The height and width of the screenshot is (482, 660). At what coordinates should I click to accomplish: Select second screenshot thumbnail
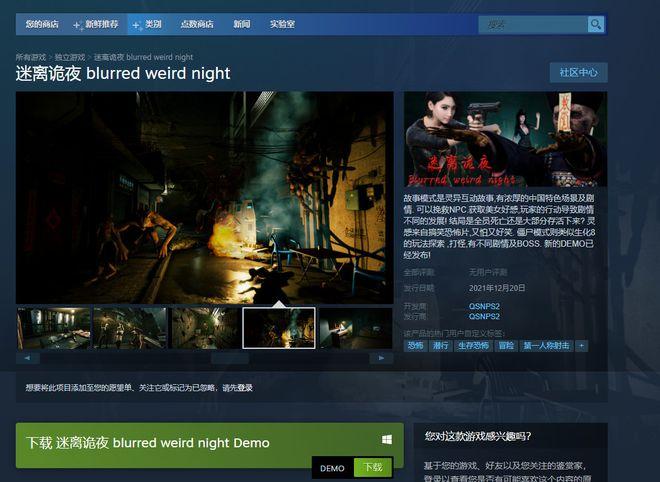[x=130, y=328]
